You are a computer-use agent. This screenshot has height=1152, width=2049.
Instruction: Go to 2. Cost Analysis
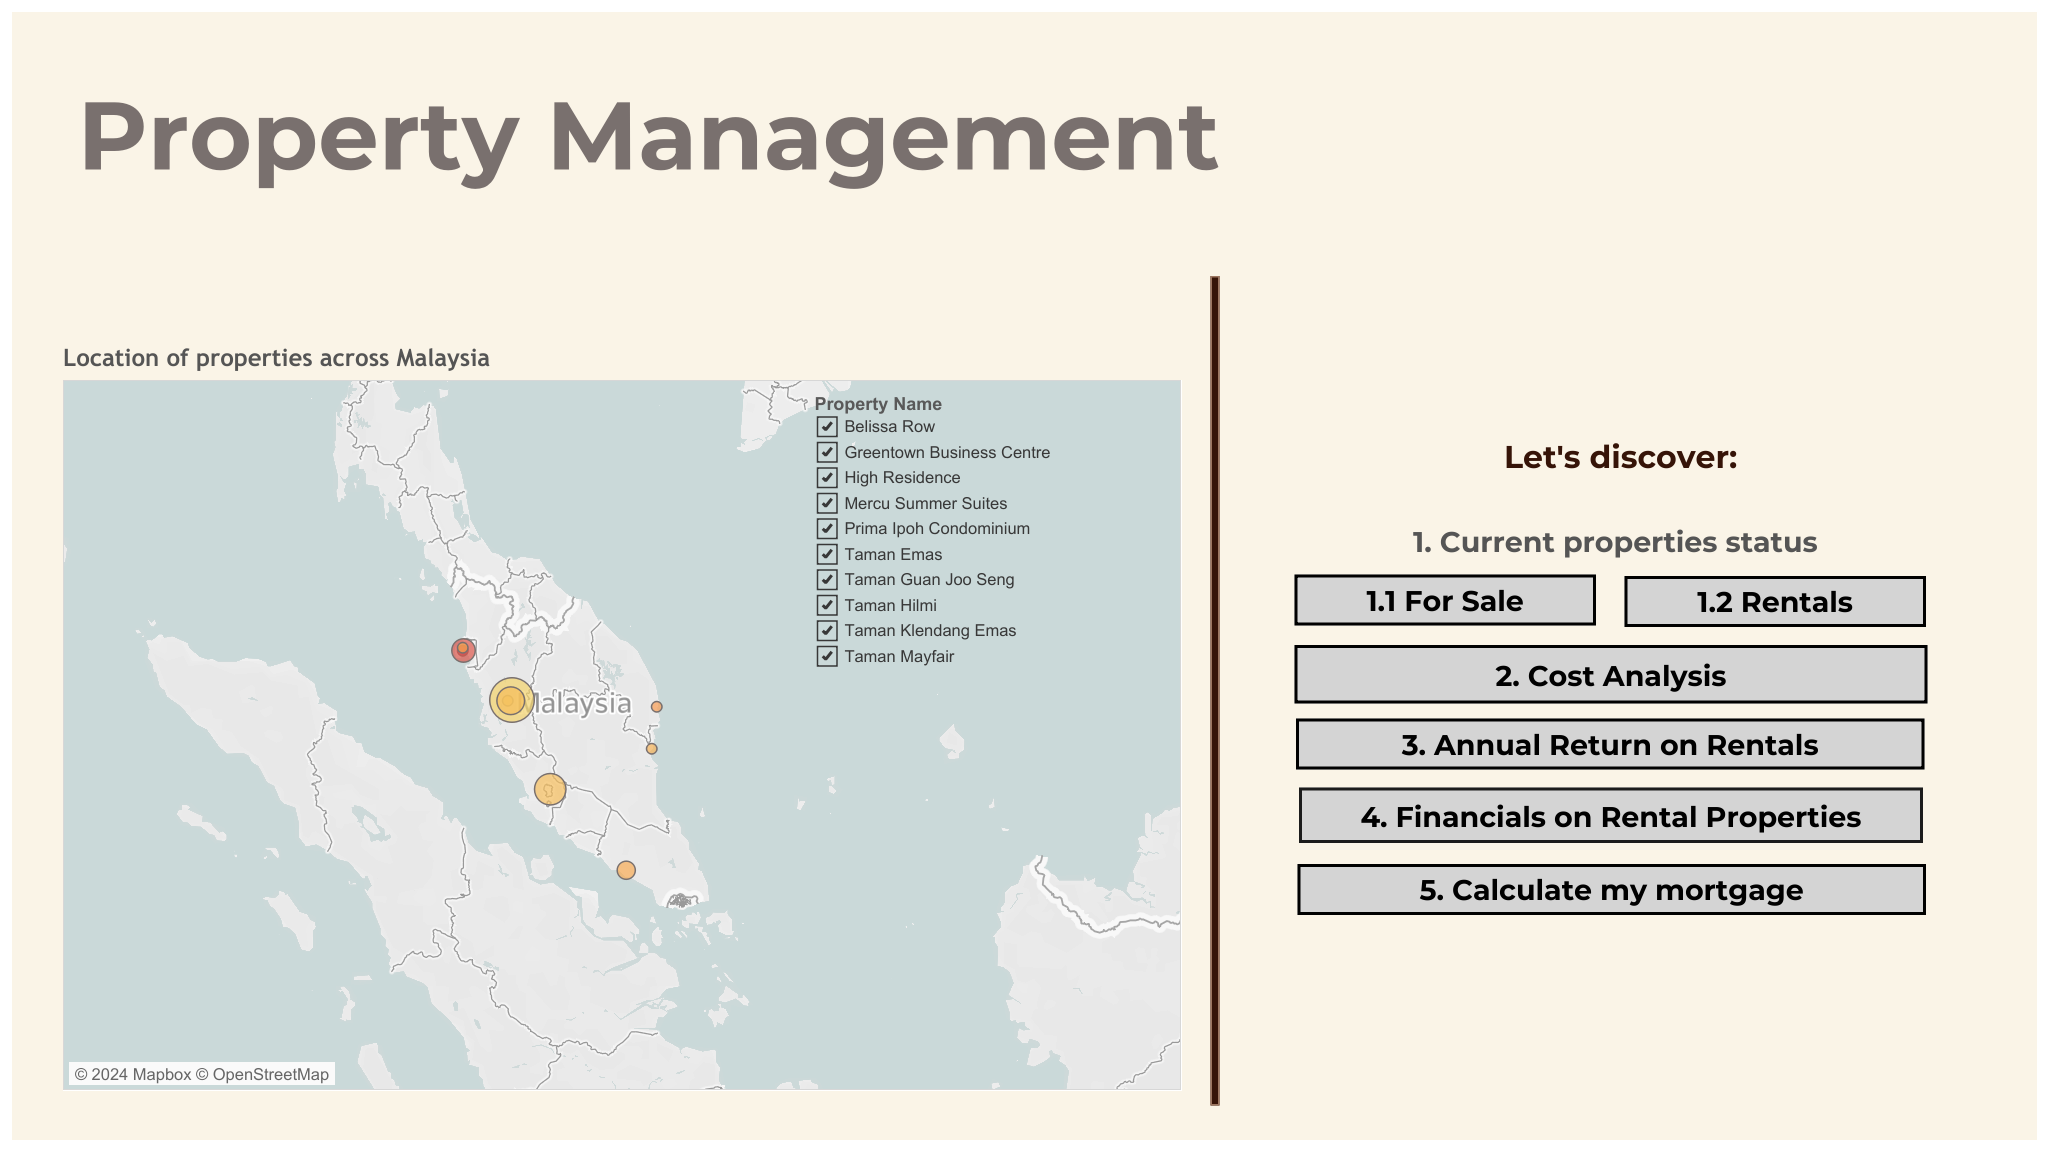(1611, 675)
